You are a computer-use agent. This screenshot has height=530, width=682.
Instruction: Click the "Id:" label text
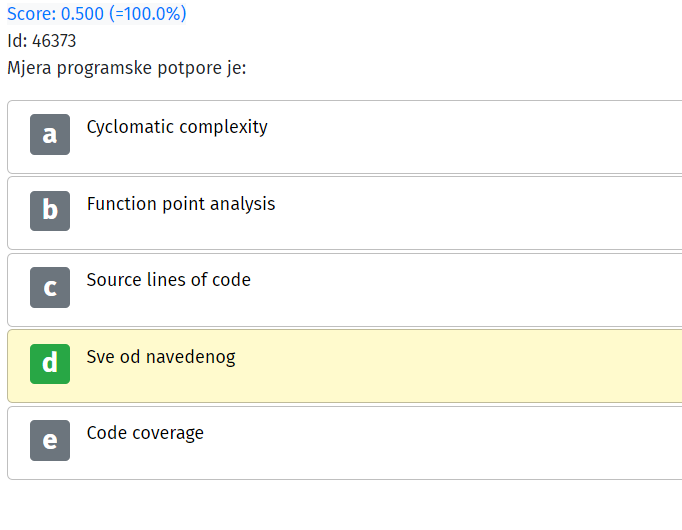click(x=17, y=41)
